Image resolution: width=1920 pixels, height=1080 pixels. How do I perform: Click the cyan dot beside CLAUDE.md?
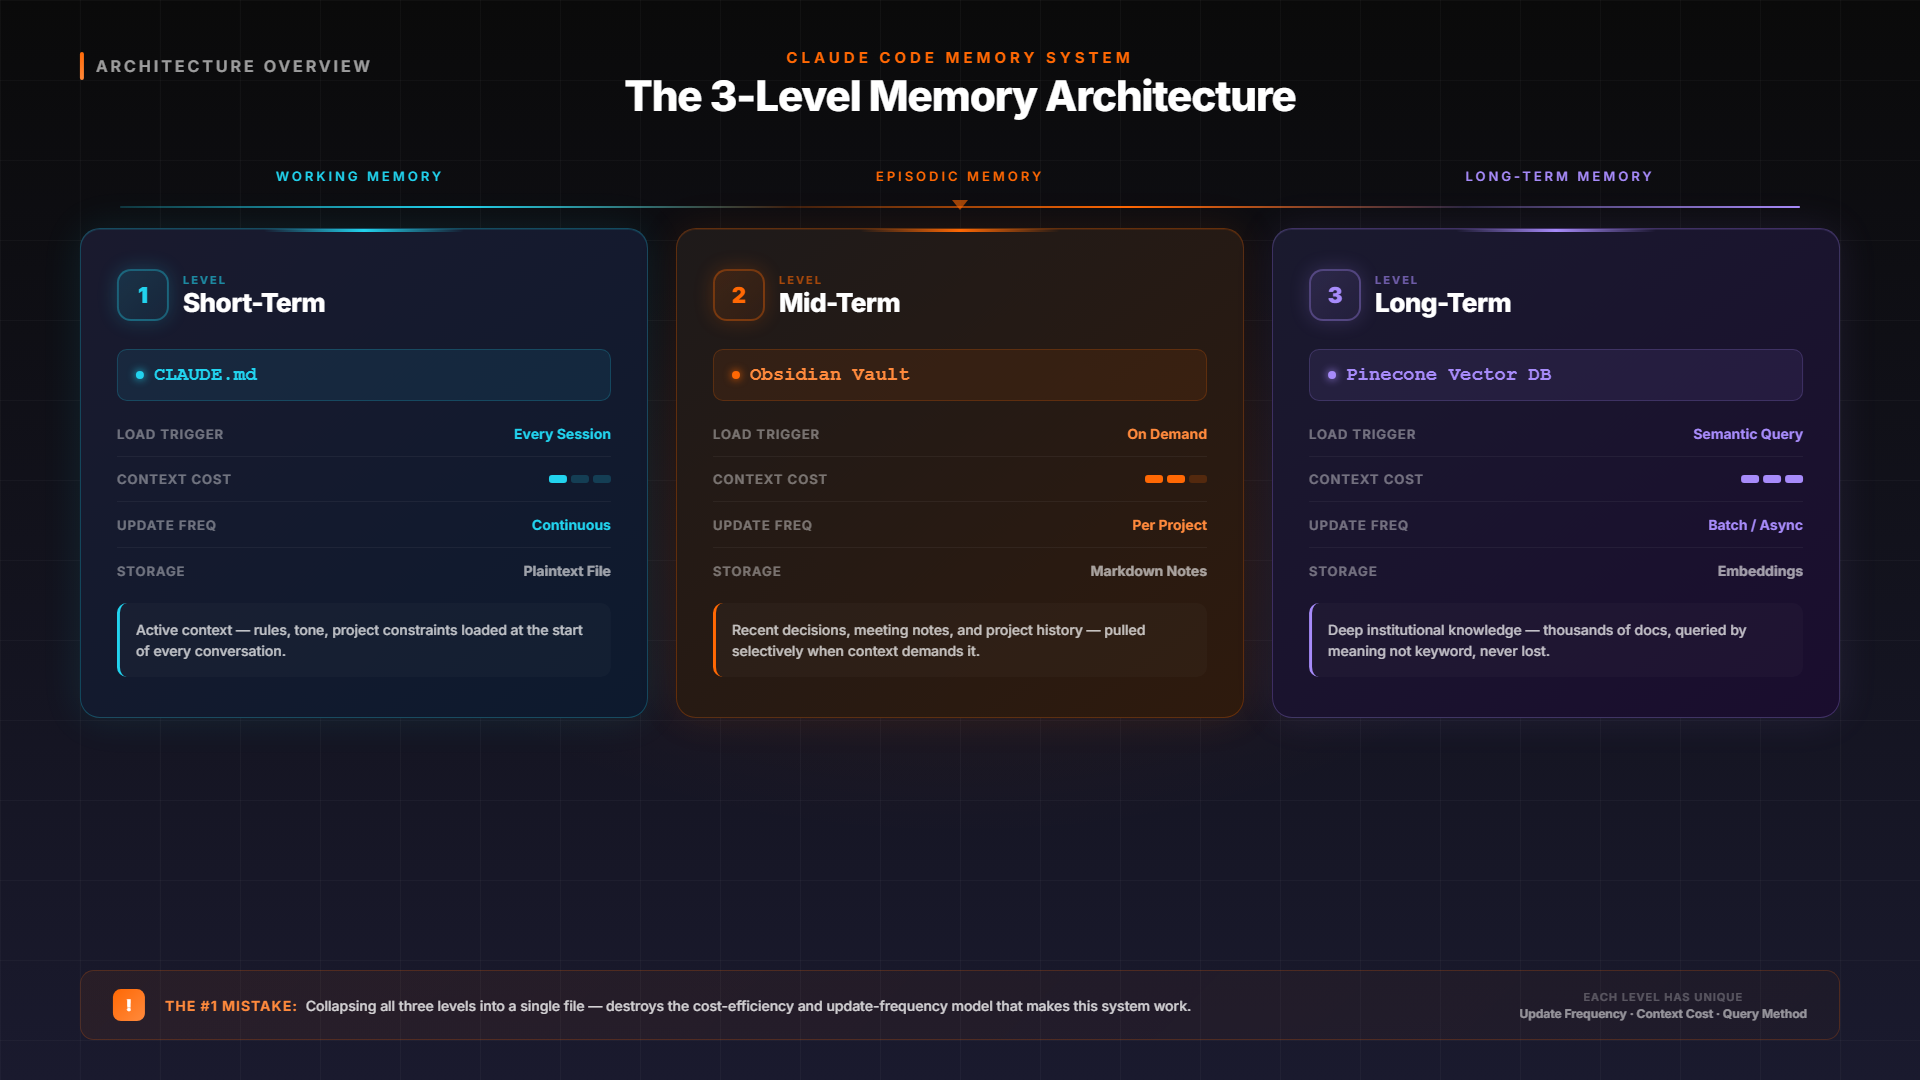[x=140, y=375]
